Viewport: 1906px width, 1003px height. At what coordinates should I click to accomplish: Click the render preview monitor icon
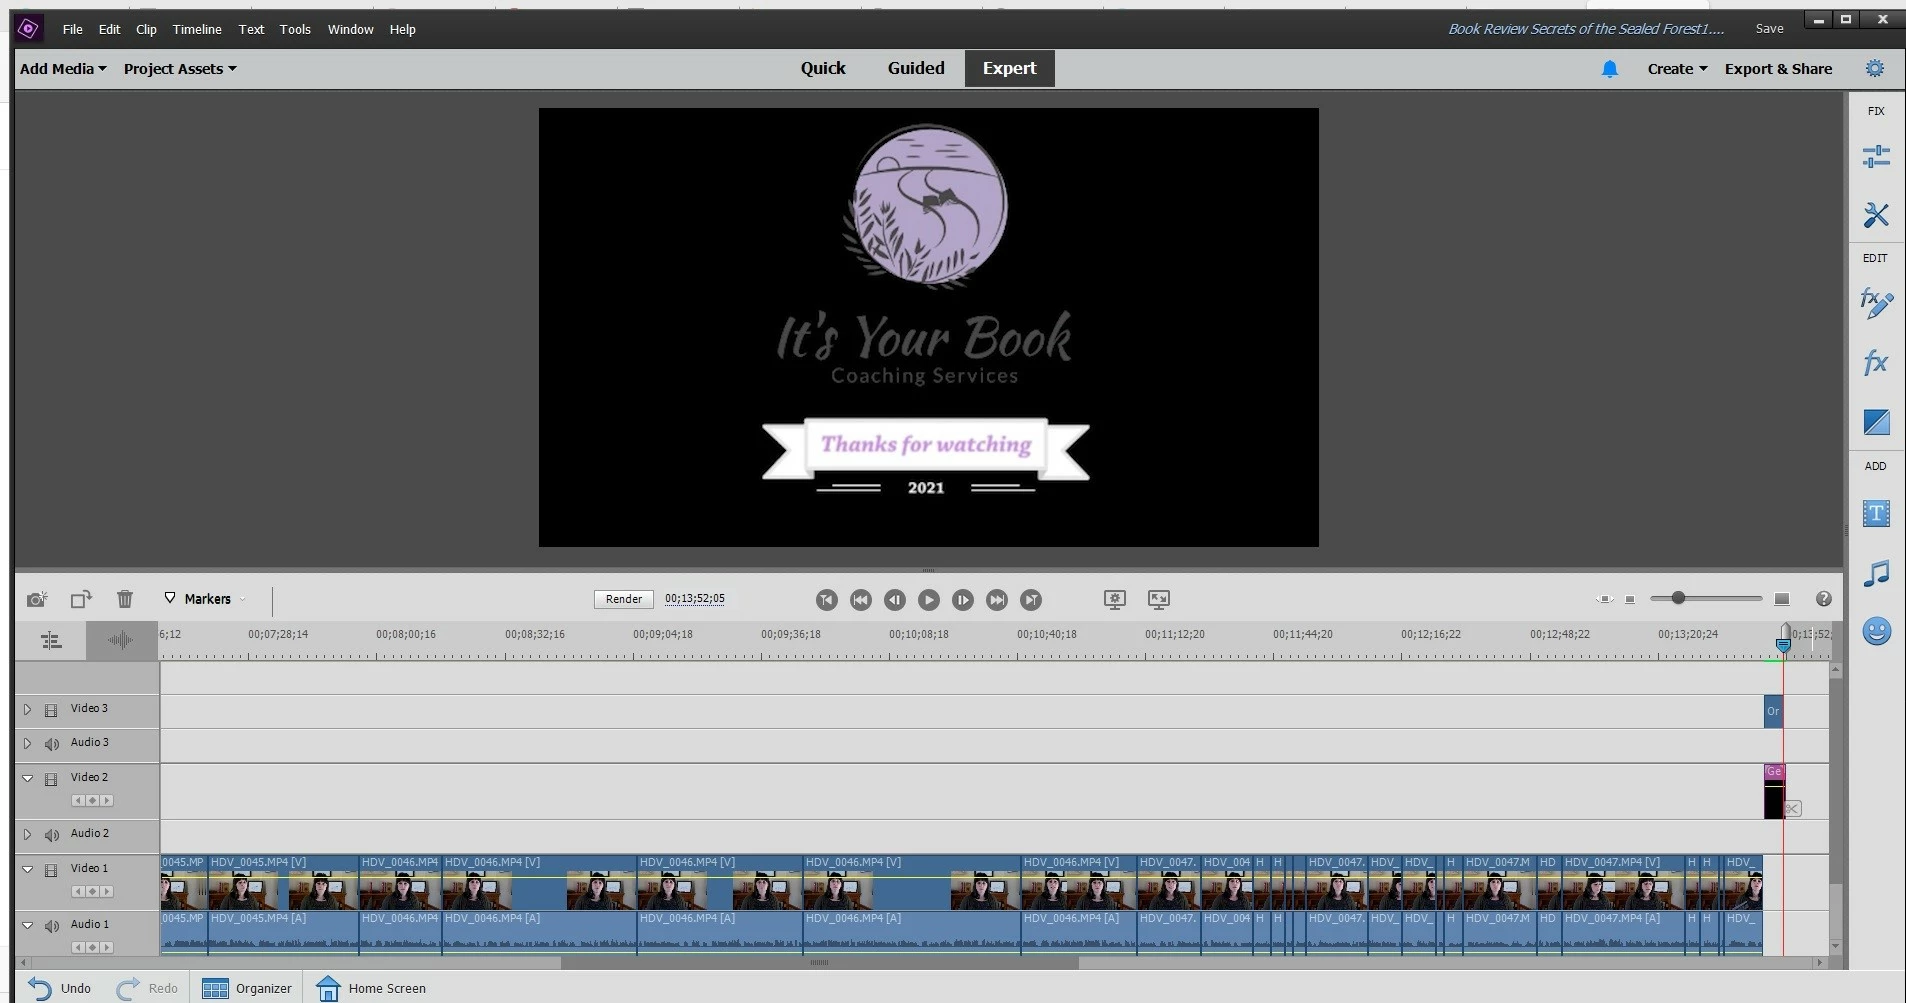[1115, 599]
